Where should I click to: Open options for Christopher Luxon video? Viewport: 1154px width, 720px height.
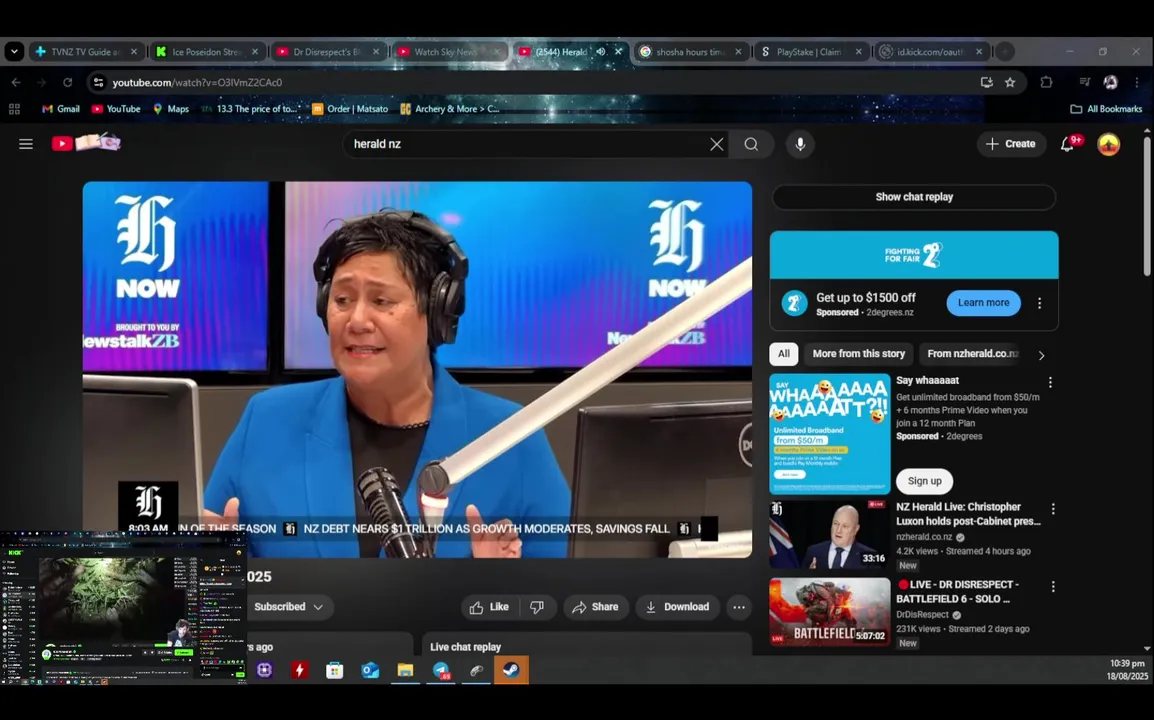[x=1053, y=509]
